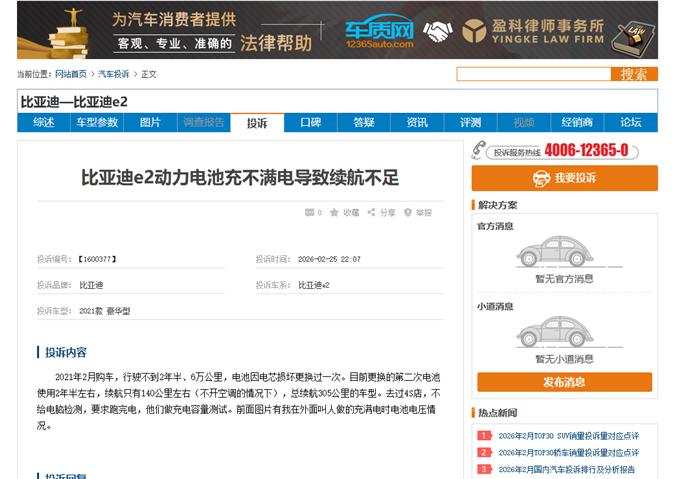This screenshot has width=700, height=479.
Task: Click the 我要投诉 orange button
Action: [x=564, y=178]
